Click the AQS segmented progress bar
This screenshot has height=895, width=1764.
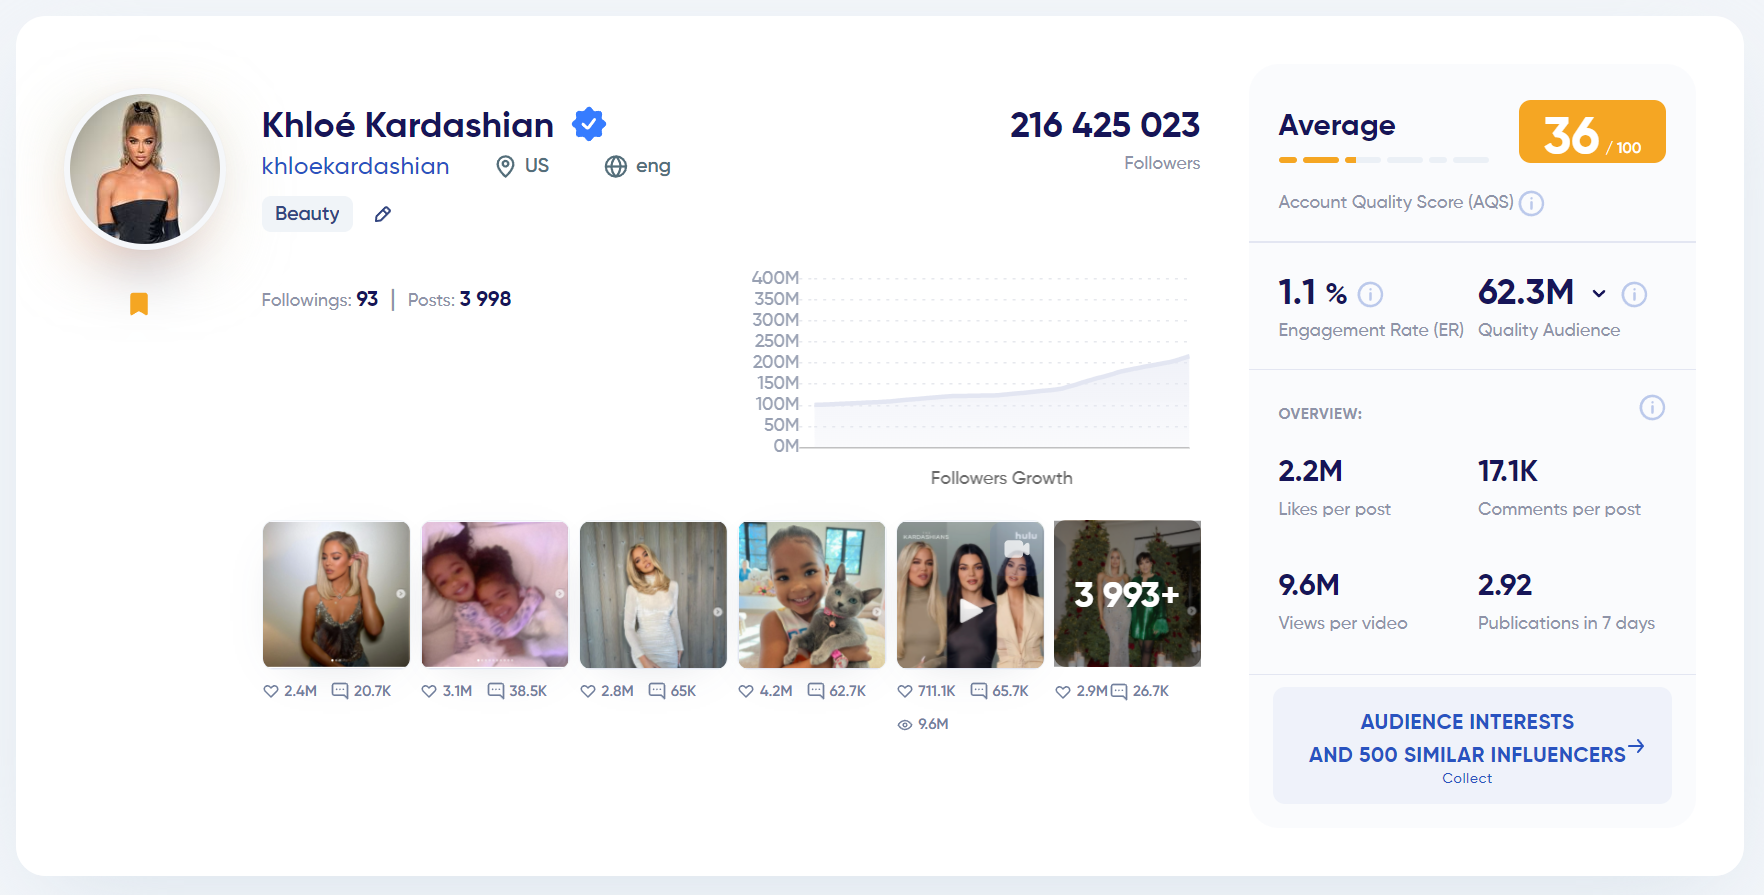click(1383, 160)
